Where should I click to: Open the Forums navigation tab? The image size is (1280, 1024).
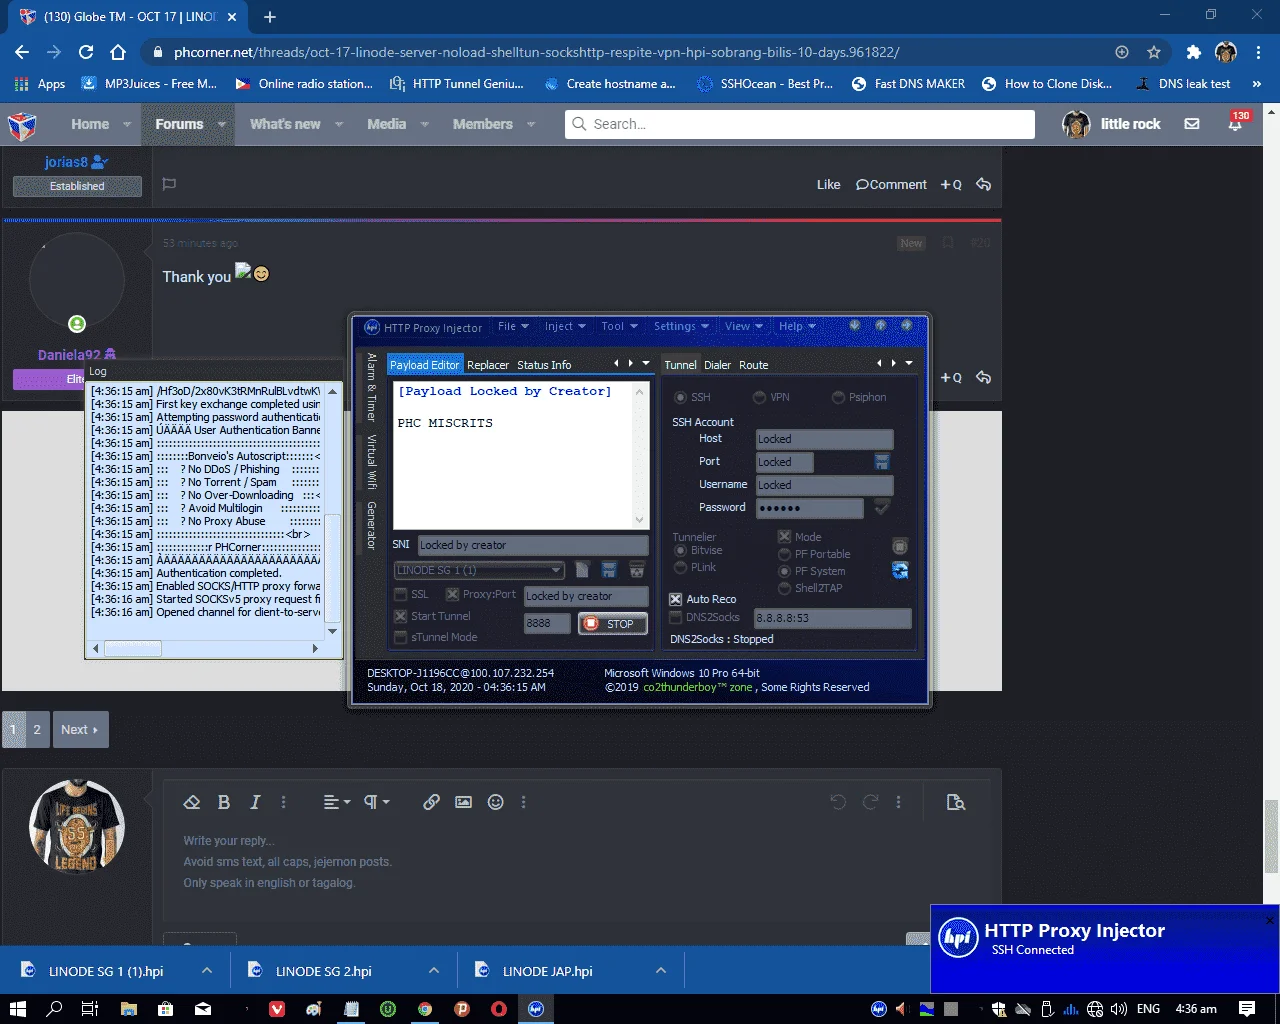click(179, 124)
